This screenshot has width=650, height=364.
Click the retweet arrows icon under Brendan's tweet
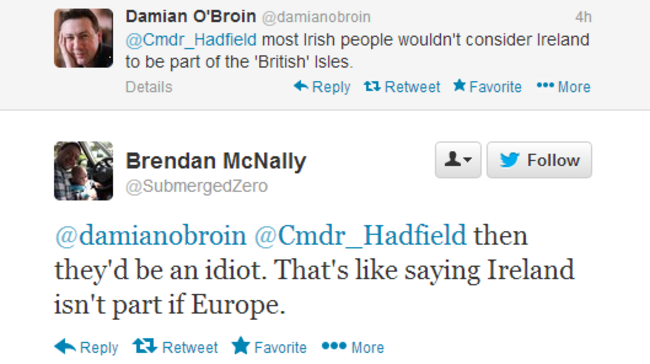pyautogui.click(x=145, y=346)
